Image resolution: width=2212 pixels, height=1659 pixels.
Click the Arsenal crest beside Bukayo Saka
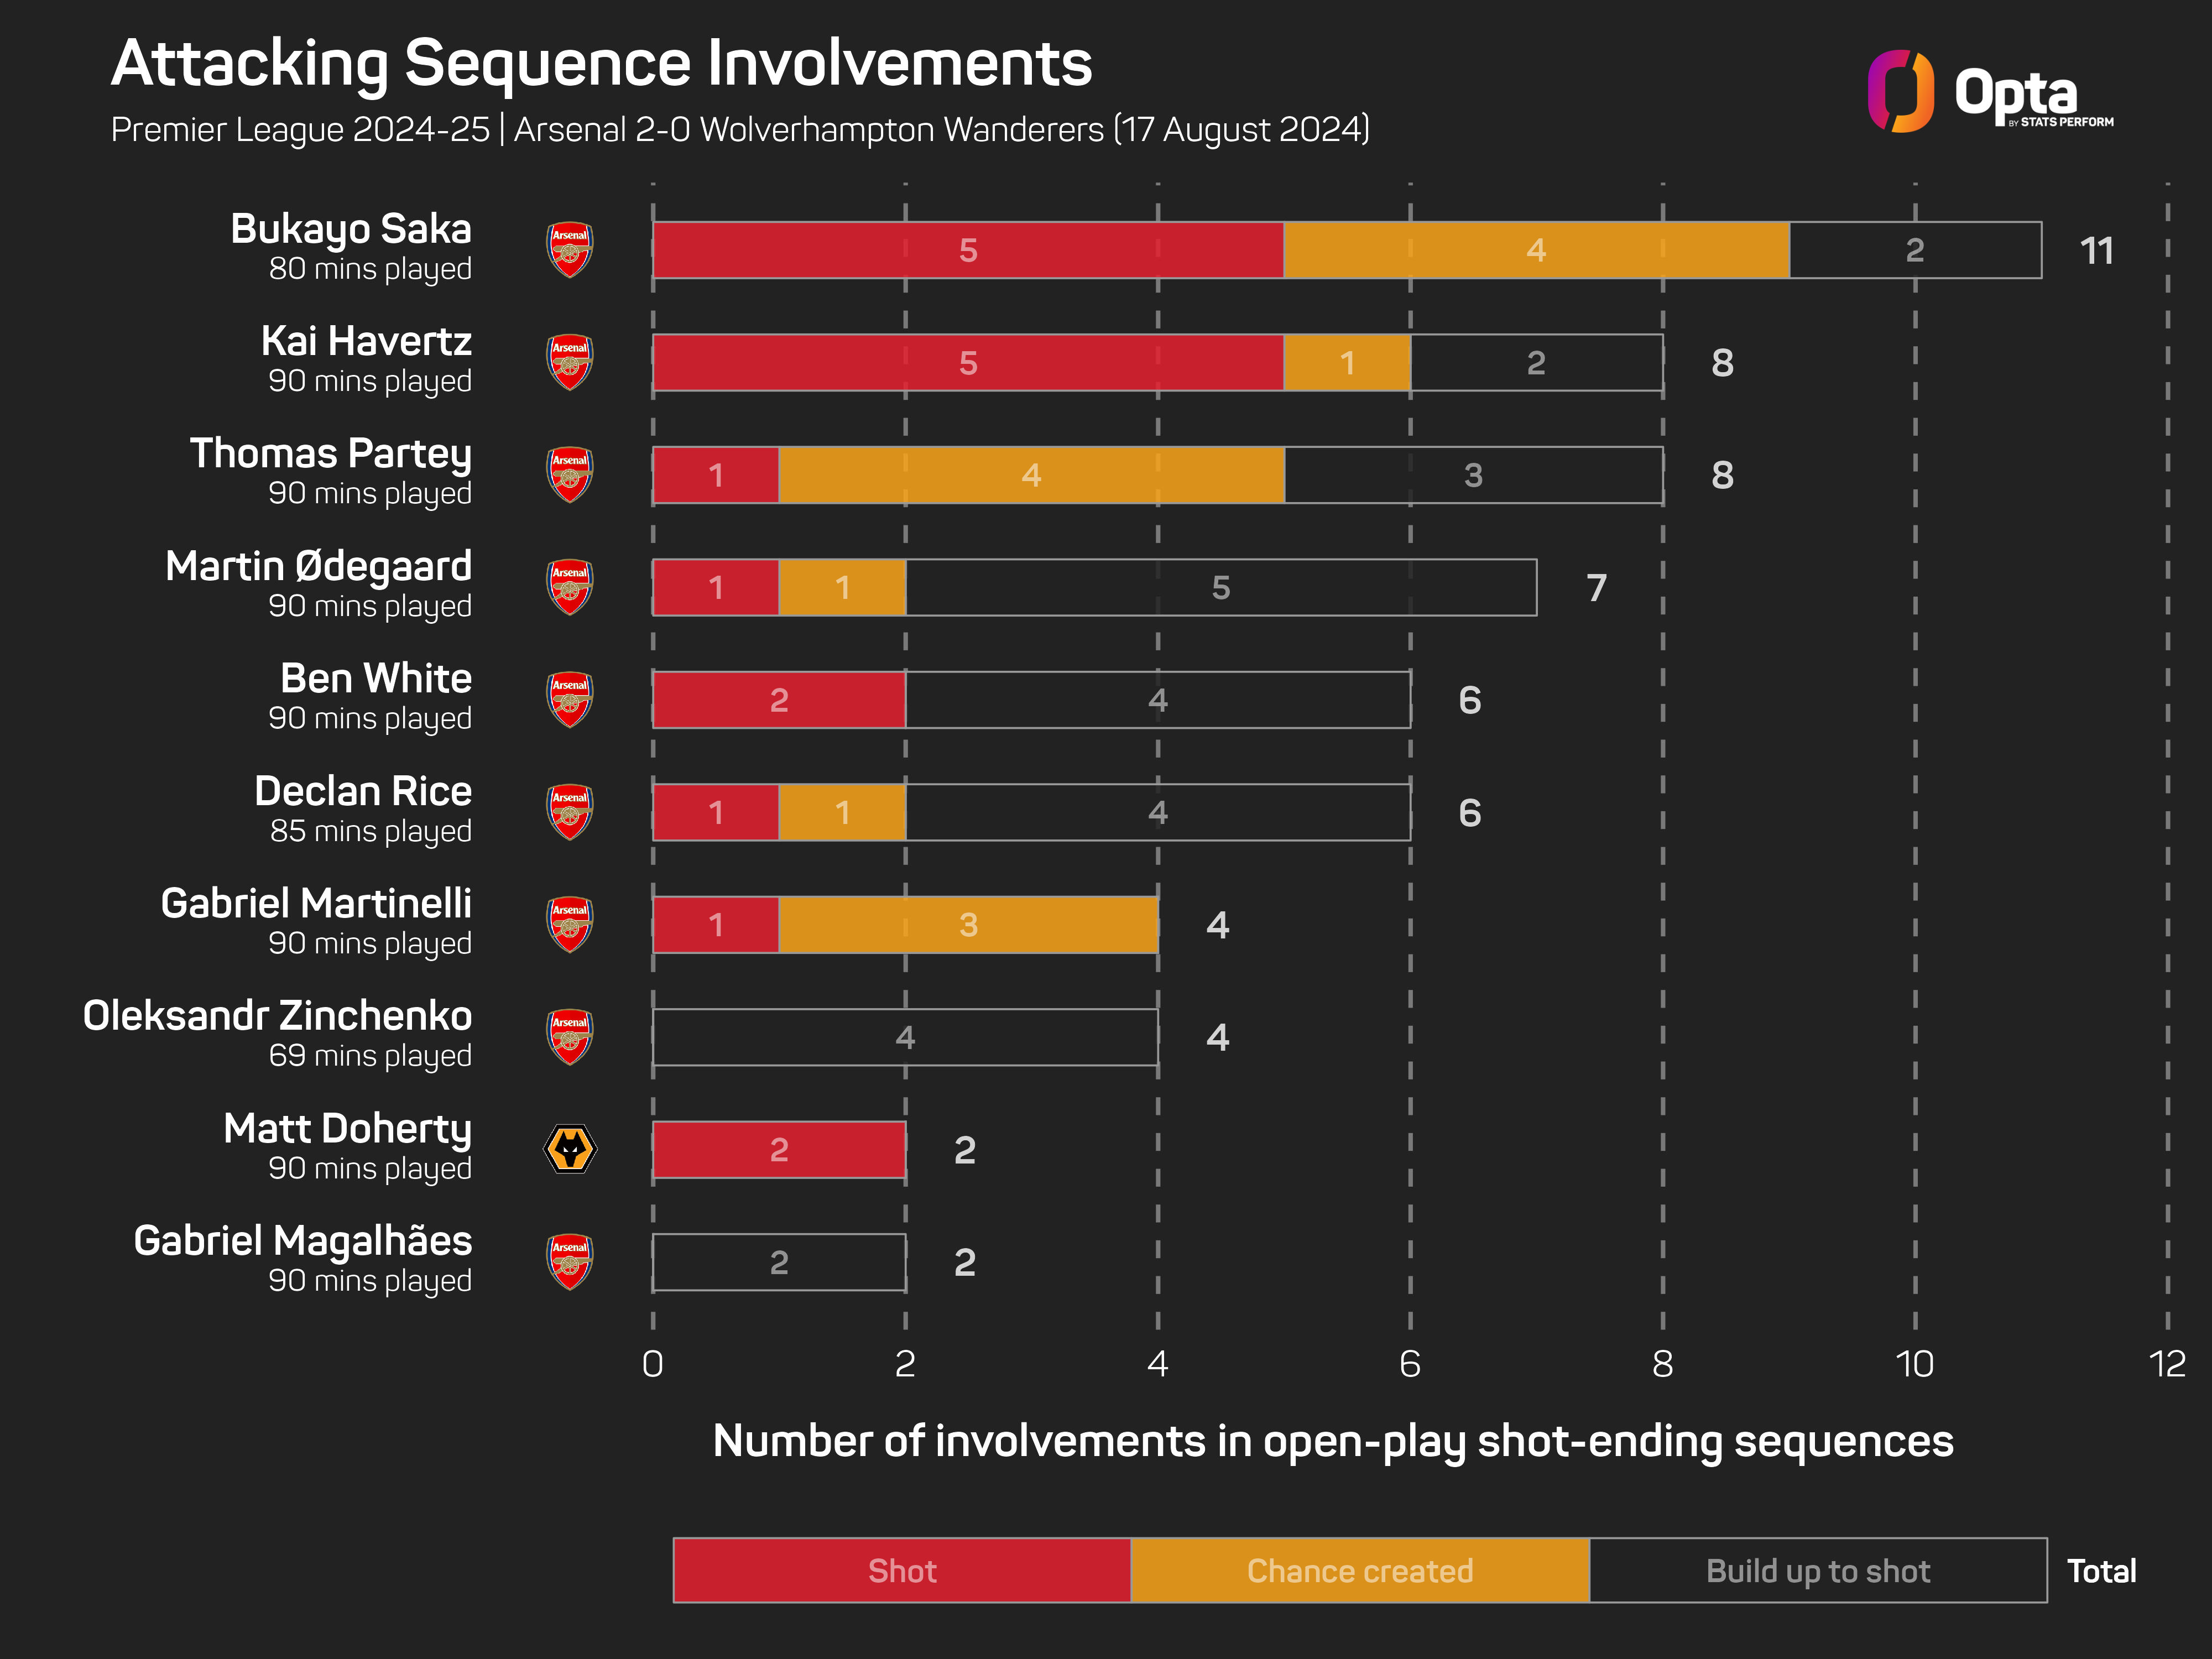pos(570,250)
